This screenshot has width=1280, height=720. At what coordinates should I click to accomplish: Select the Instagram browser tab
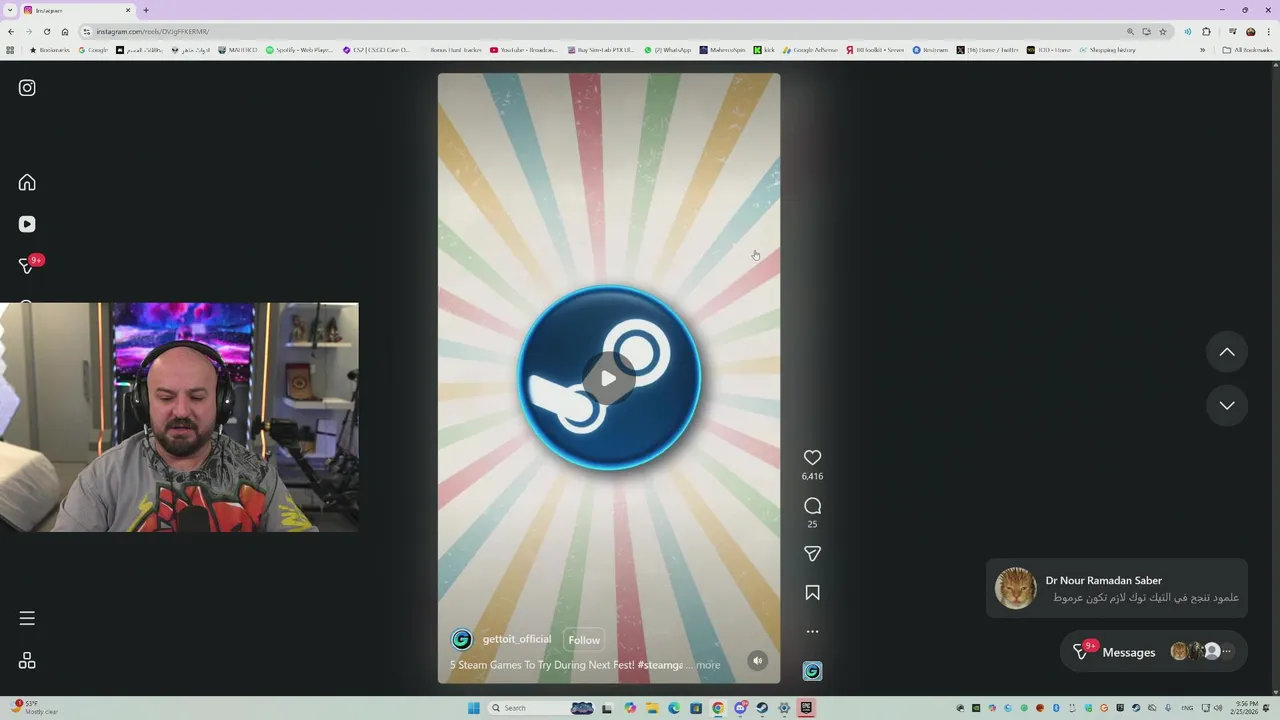pyautogui.click(x=77, y=10)
